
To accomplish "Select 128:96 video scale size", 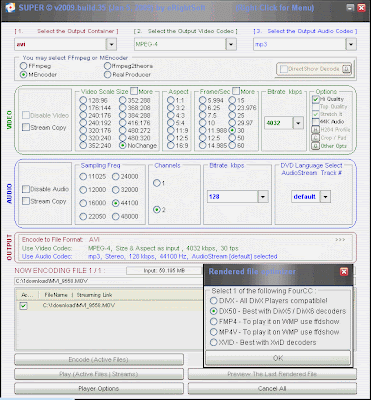I will (x=83, y=100).
